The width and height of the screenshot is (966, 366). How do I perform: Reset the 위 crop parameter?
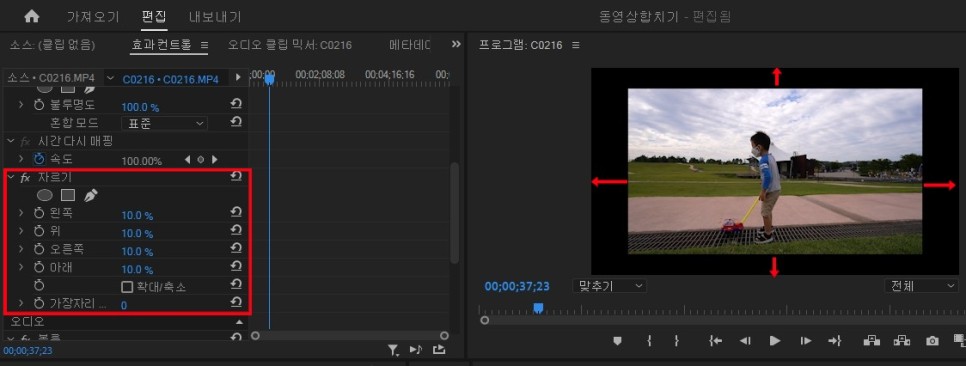click(x=235, y=230)
